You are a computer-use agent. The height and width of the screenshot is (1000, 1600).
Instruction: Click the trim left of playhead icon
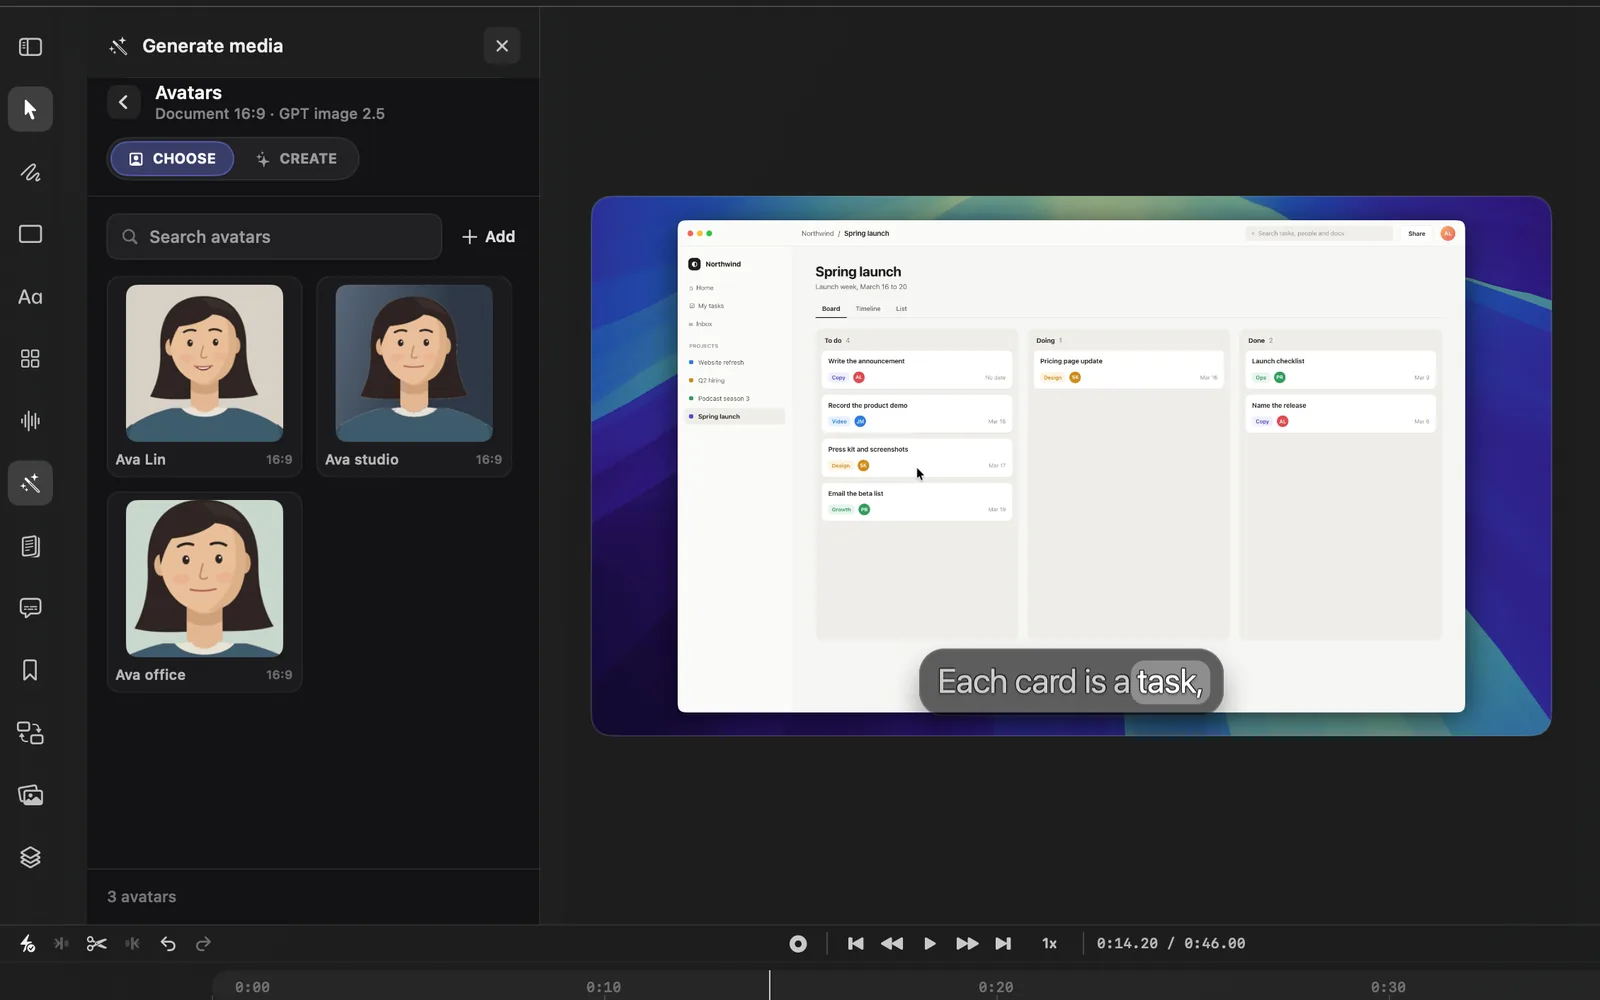click(x=62, y=943)
